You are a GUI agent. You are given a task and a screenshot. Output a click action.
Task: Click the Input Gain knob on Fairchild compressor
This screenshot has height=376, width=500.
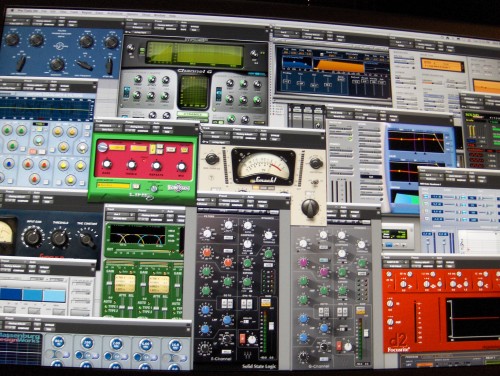coord(32,236)
